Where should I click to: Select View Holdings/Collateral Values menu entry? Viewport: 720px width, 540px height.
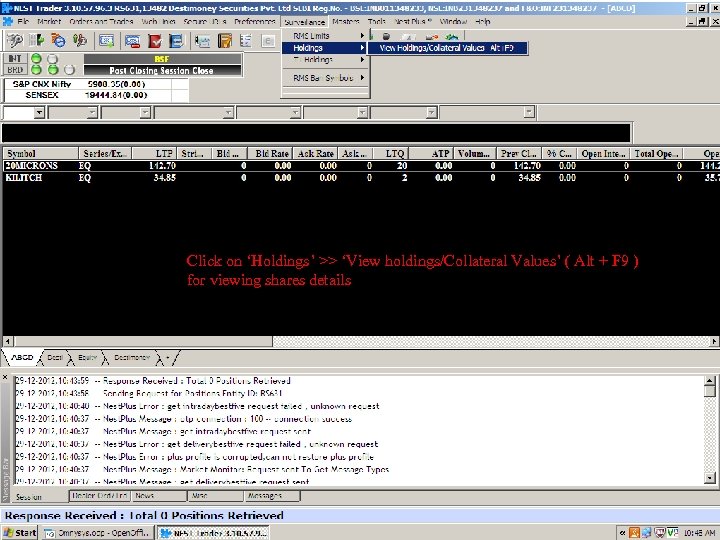click(447, 48)
